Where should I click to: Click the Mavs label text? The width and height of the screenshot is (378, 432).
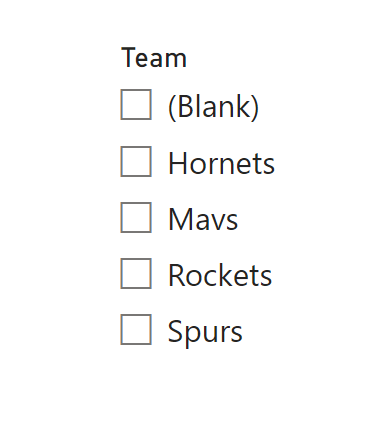[x=203, y=219]
